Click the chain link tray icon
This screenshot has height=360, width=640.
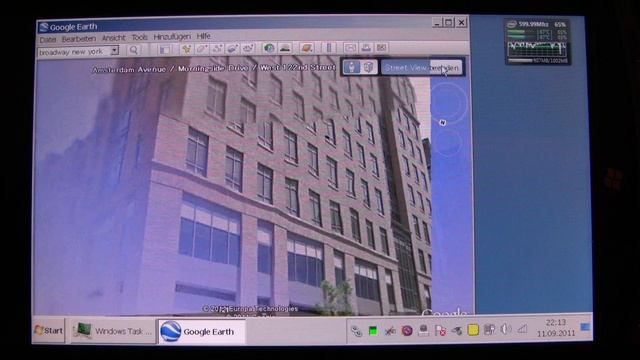(356, 331)
